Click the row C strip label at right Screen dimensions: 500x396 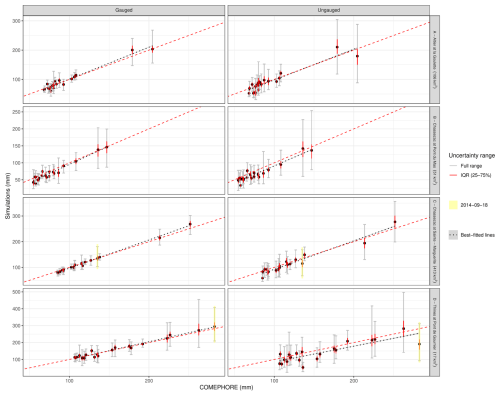pyautogui.click(x=434, y=241)
